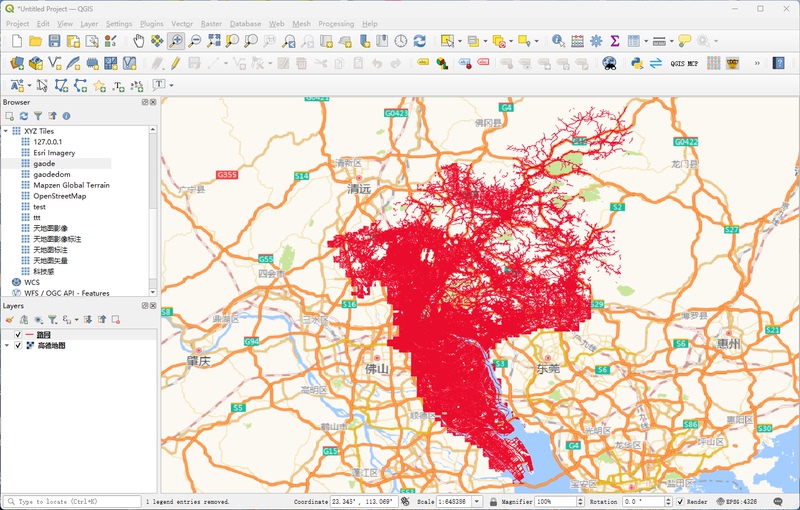800x510 pixels.
Task: Open Filter Legend by Expression dropdown arrow
Action: coord(77,320)
